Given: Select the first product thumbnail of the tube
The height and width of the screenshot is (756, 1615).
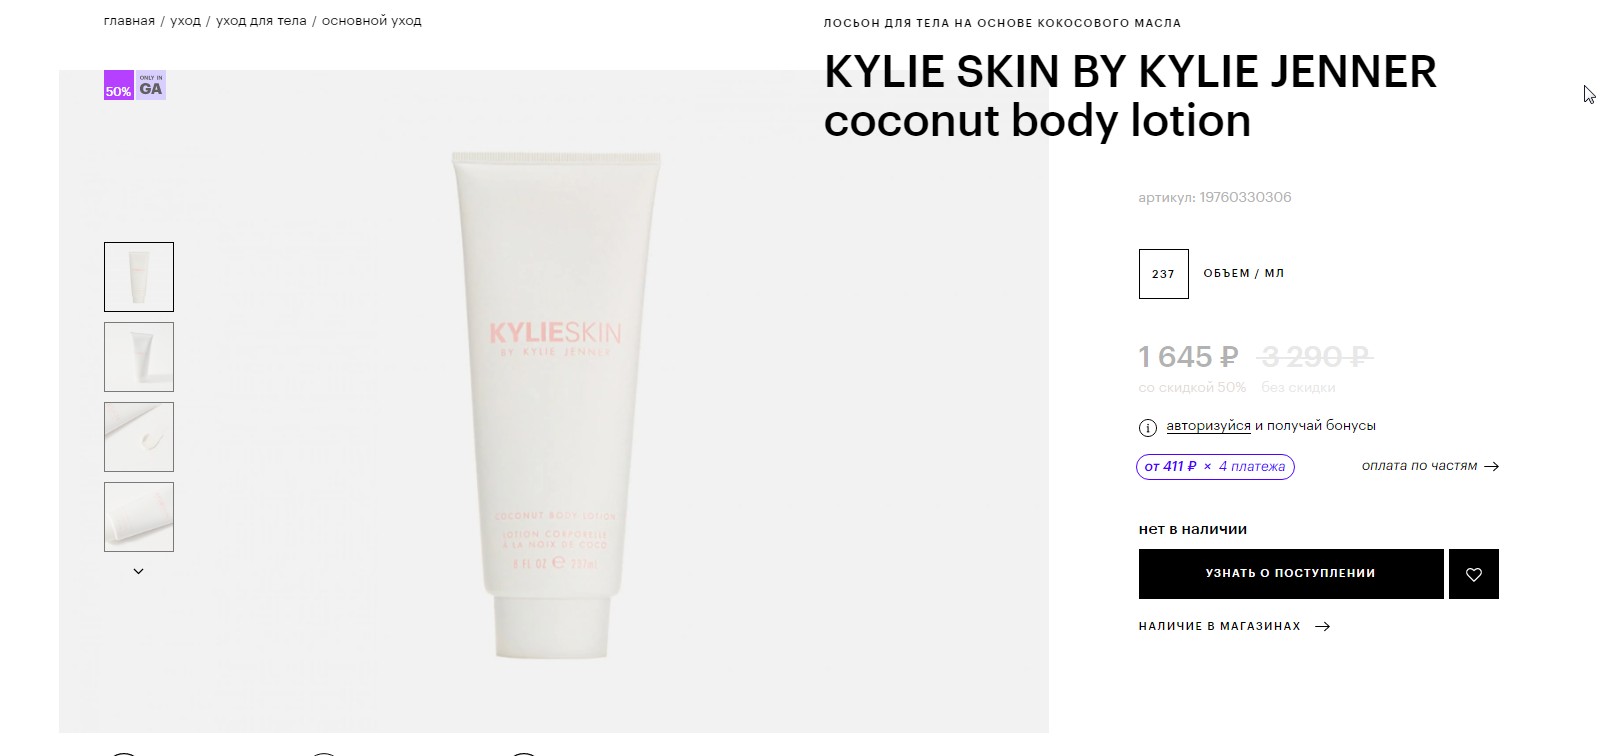Looking at the screenshot, I should pyautogui.click(x=139, y=277).
